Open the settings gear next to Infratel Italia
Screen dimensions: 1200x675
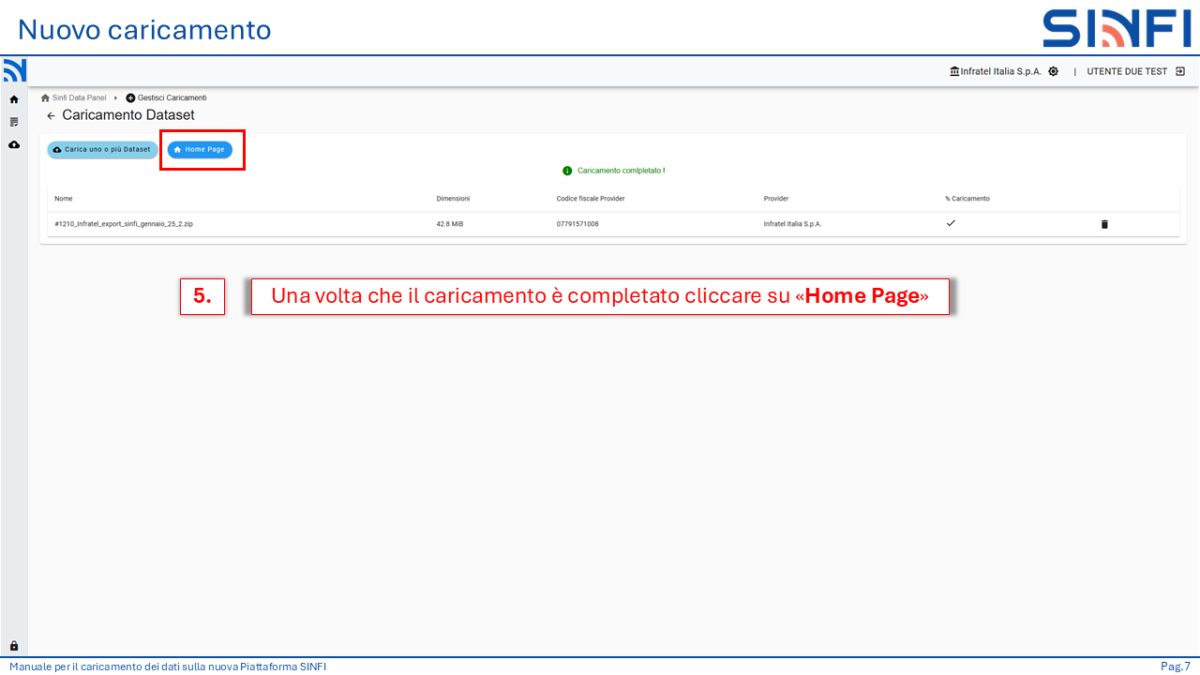click(1053, 72)
